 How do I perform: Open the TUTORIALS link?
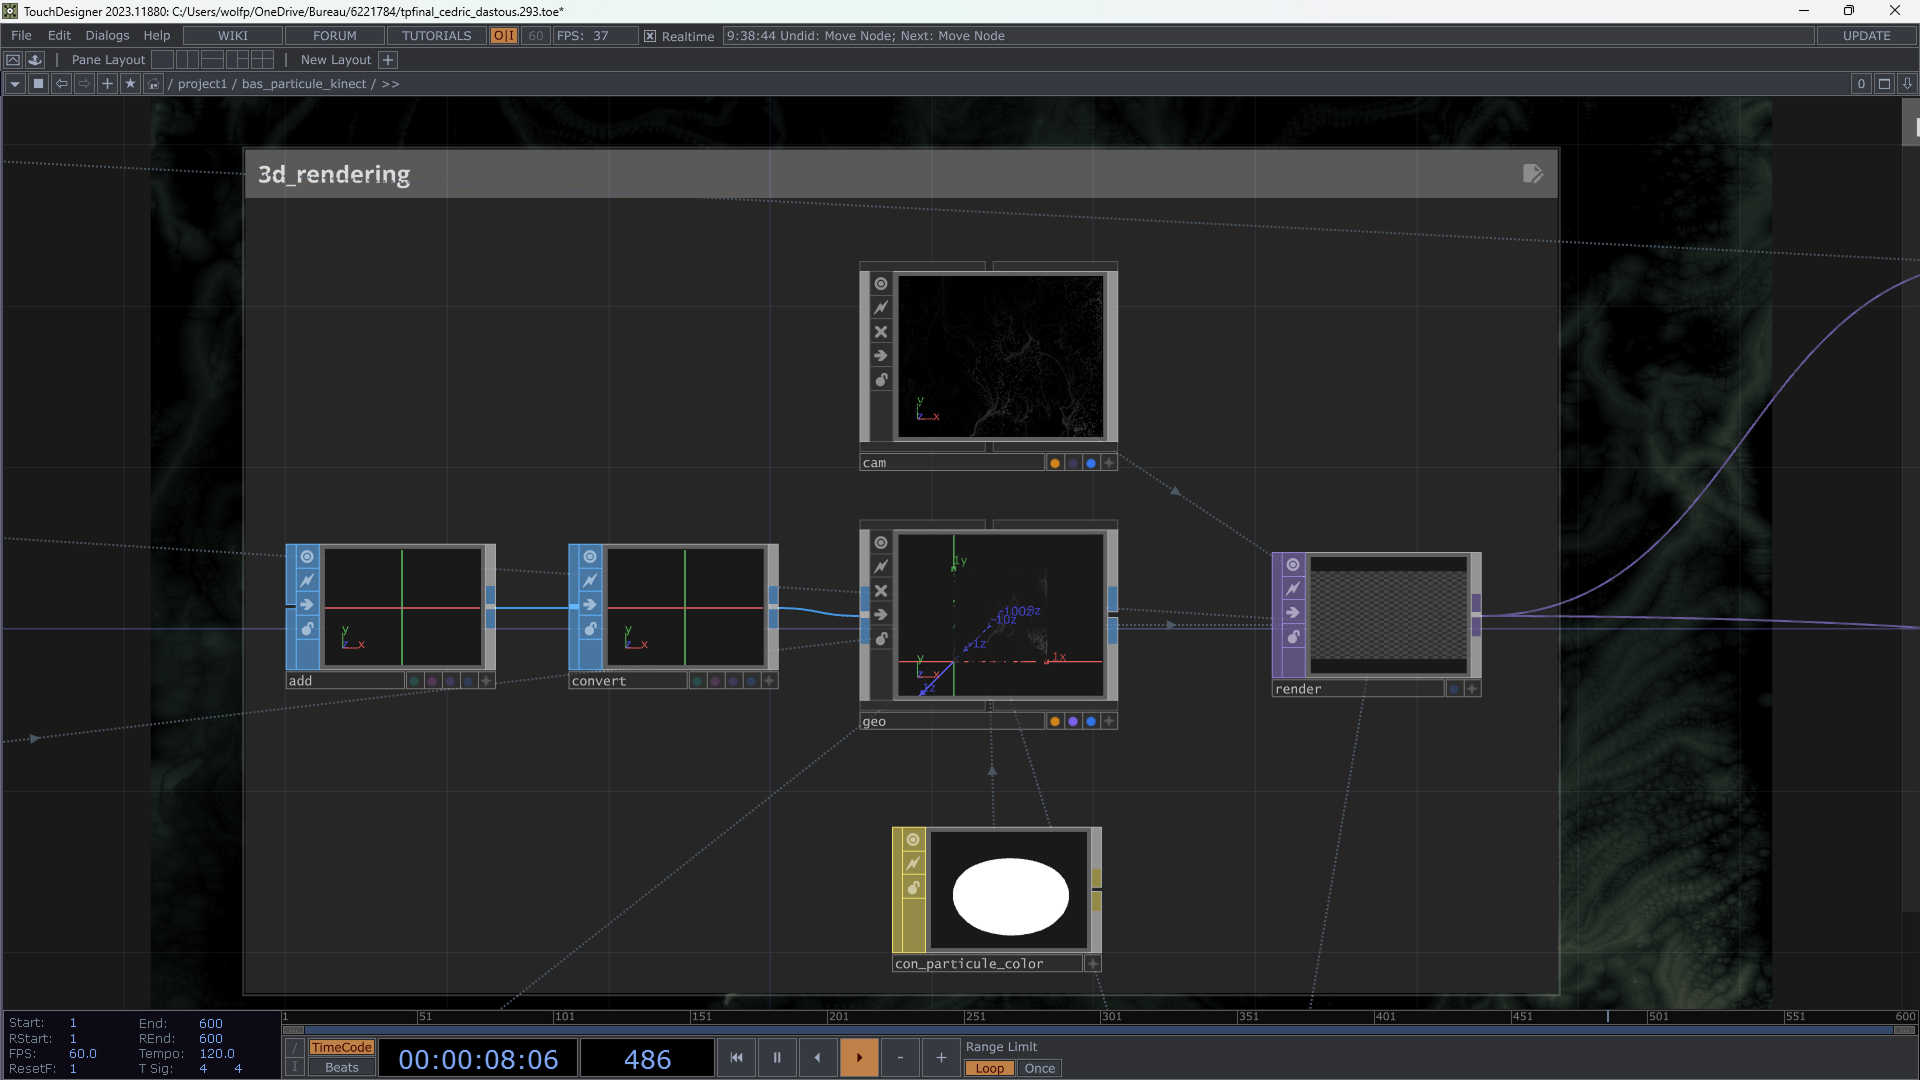[436, 36]
